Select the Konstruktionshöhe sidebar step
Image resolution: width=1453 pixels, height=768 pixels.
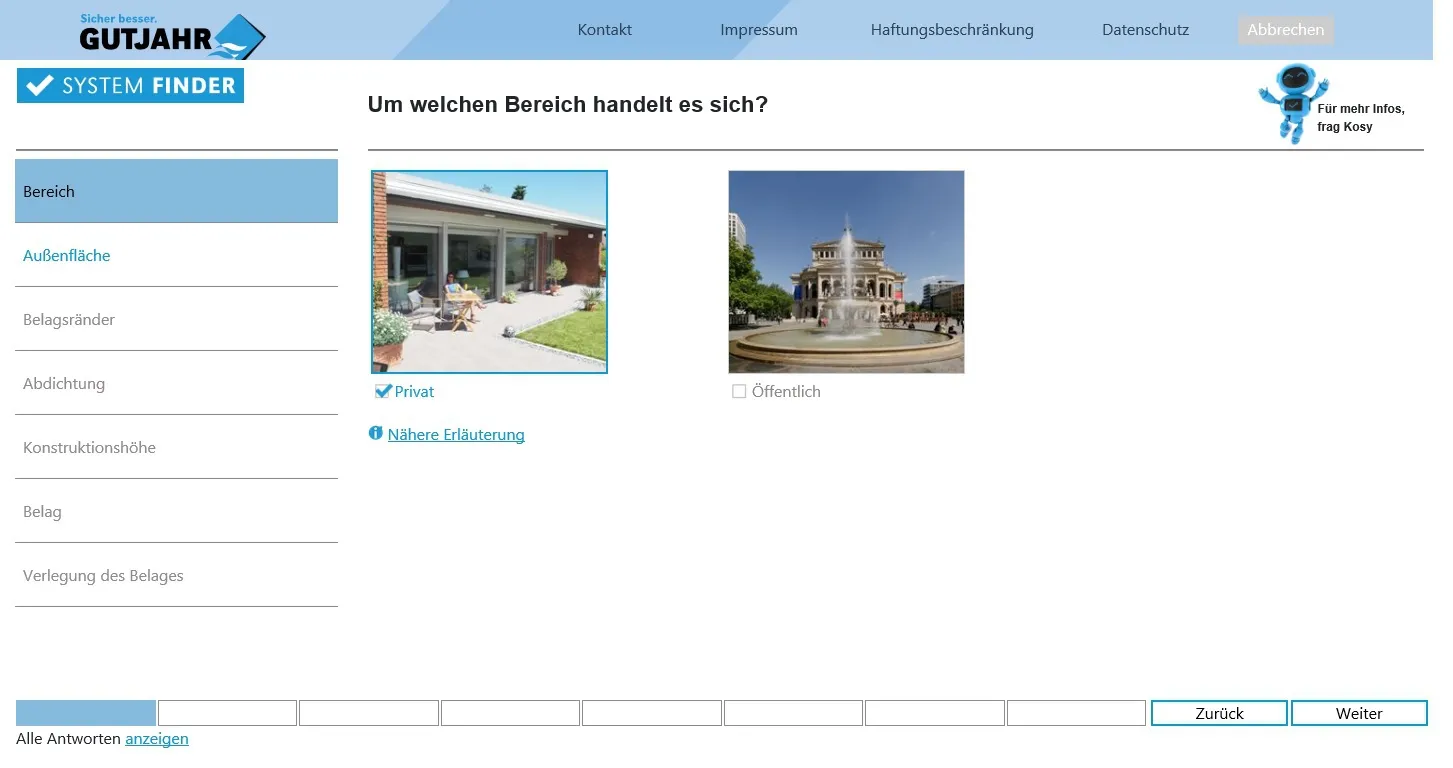coord(176,447)
